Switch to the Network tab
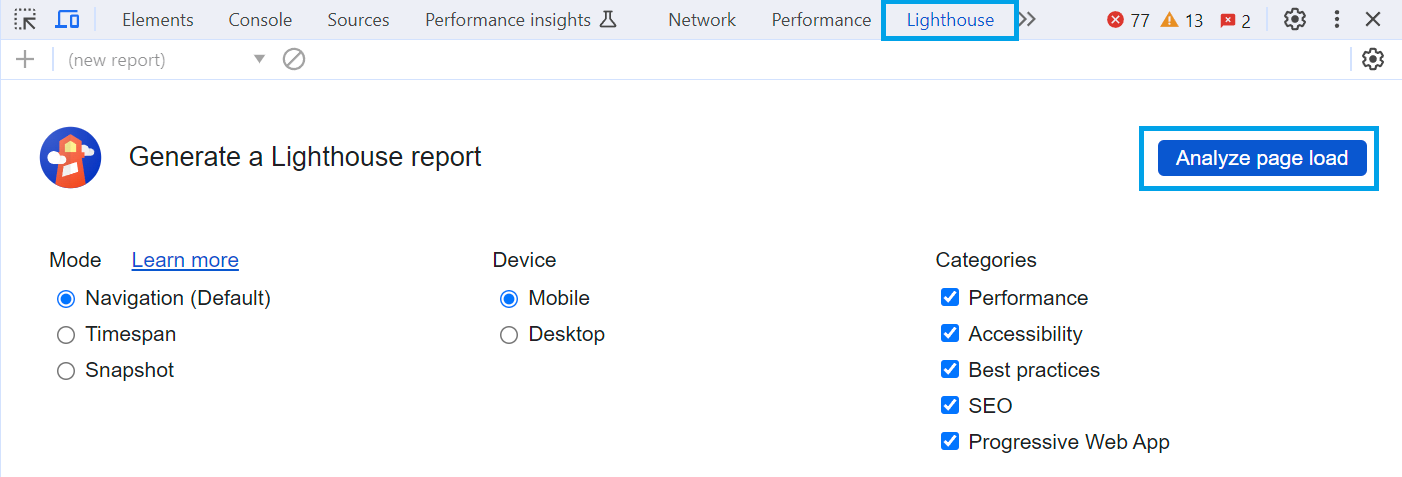This screenshot has height=477, width=1402. point(702,20)
